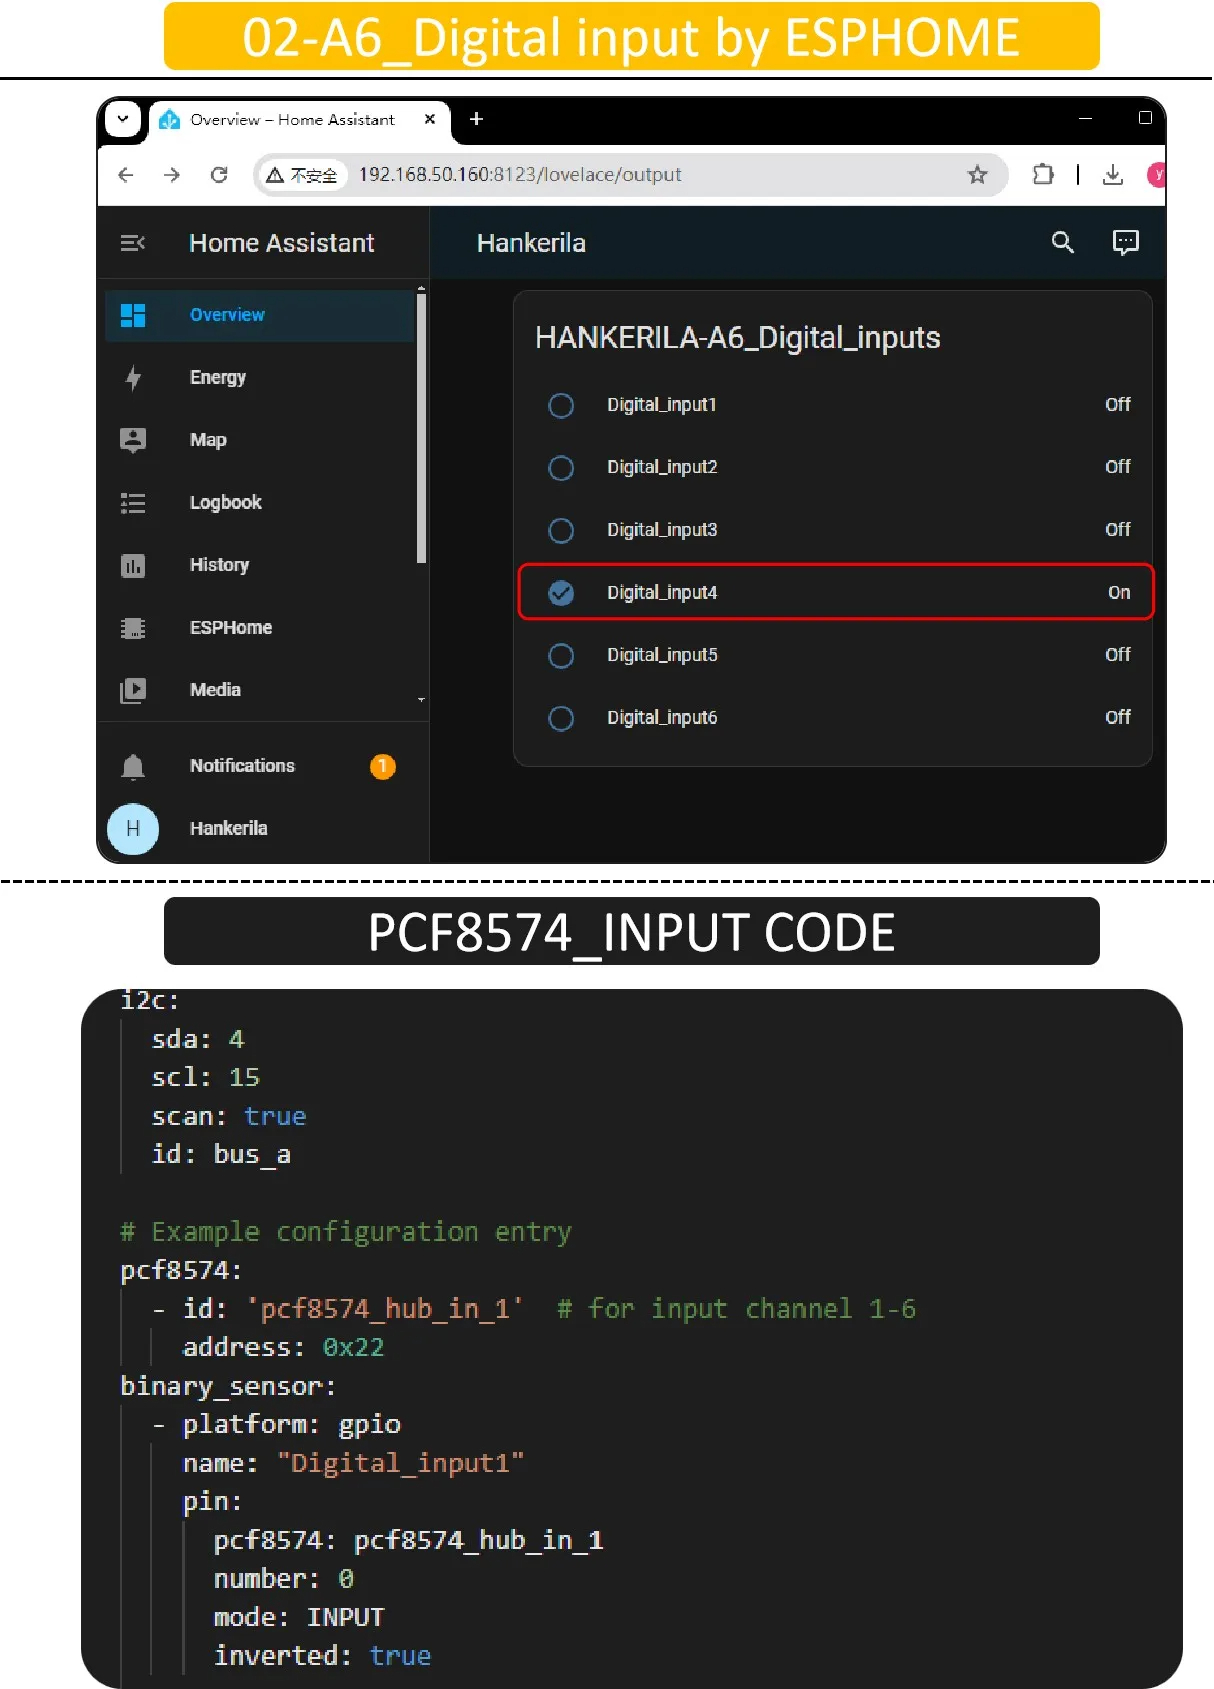Bookmark the page with star icon
This screenshot has height=1689, width=1214.
(x=978, y=175)
